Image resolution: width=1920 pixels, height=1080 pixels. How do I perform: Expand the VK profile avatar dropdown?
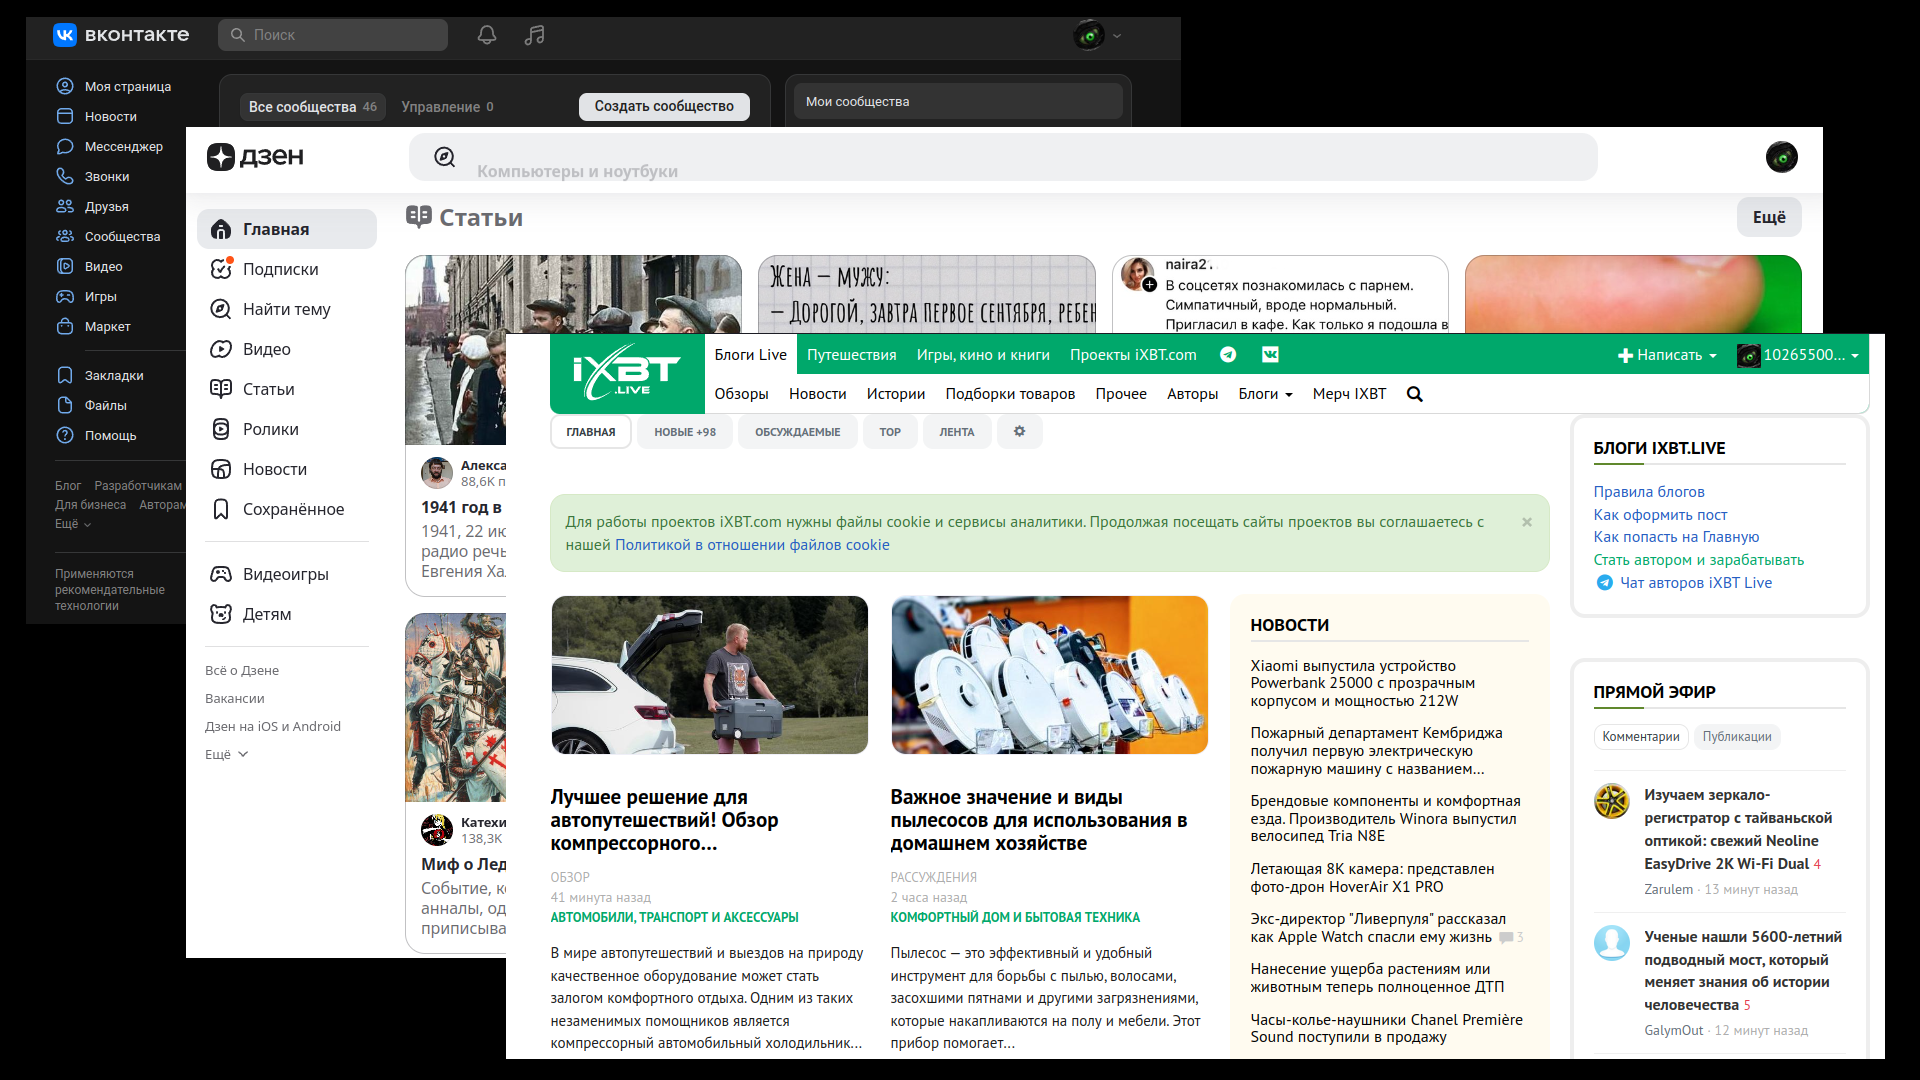[1098, 35]
